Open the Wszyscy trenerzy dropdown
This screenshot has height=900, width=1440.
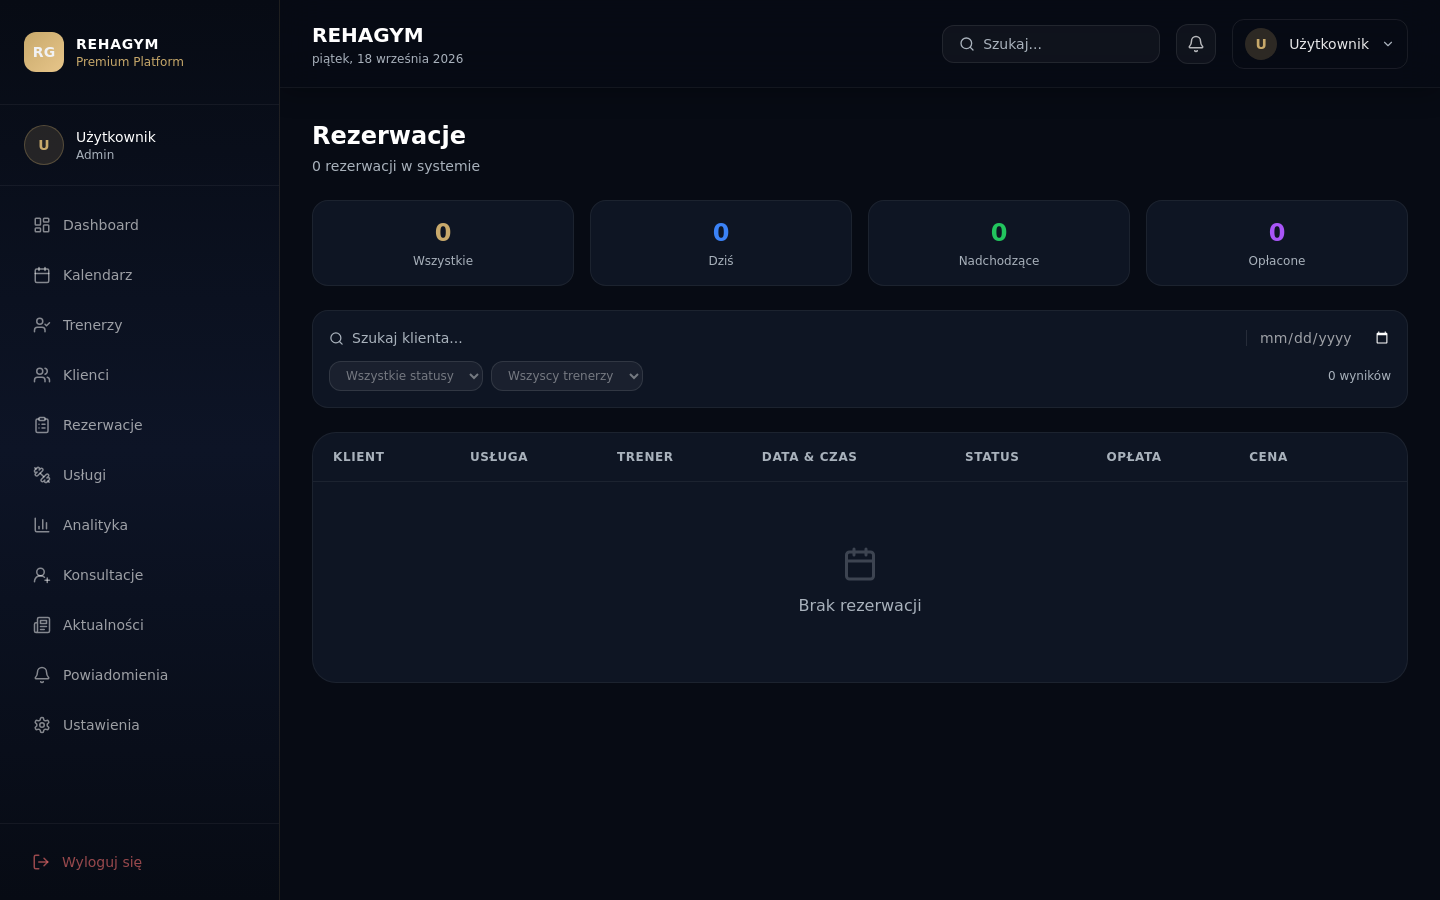(x=567, y=376)
